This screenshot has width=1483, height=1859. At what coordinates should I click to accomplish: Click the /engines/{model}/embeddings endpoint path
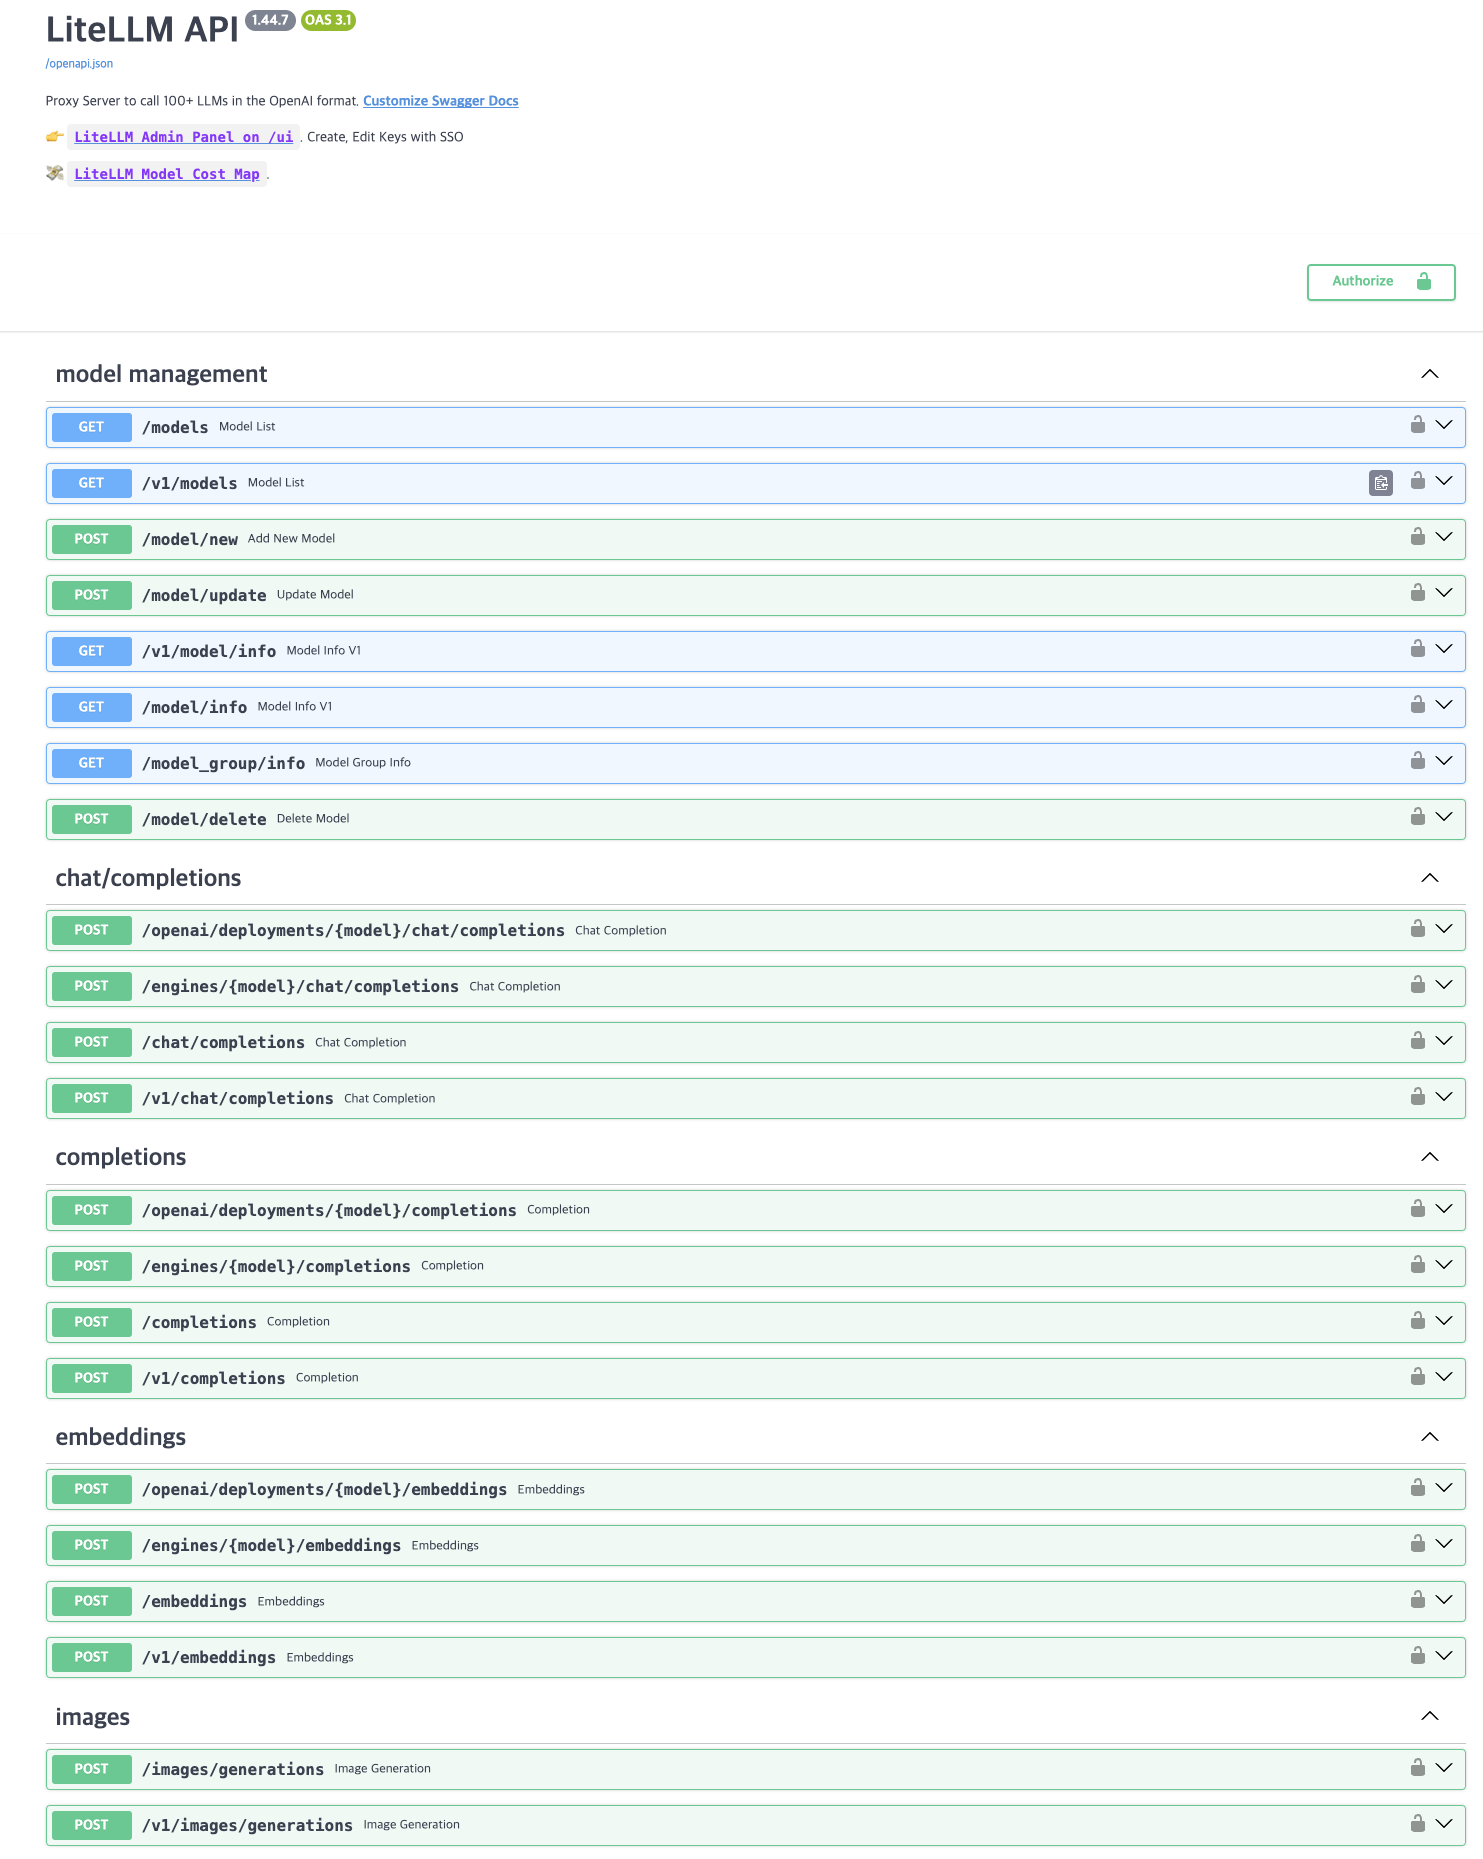click(271, 1545)
